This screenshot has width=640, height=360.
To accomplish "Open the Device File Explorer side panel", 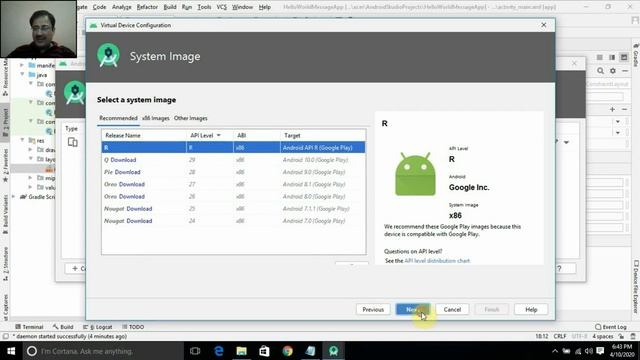I will (636, 287).
